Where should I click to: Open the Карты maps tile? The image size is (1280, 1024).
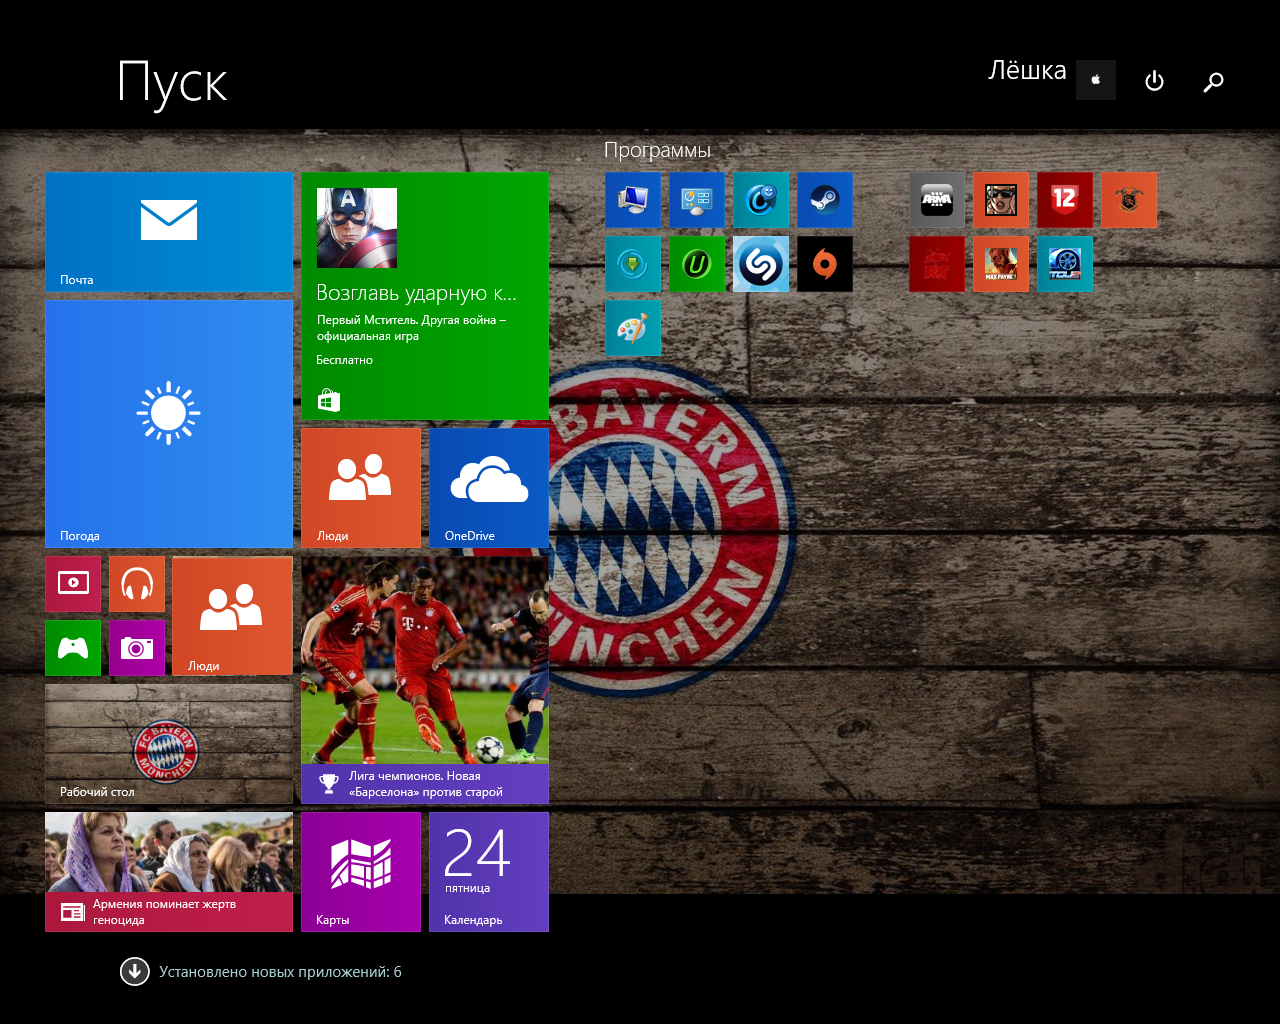361,872
